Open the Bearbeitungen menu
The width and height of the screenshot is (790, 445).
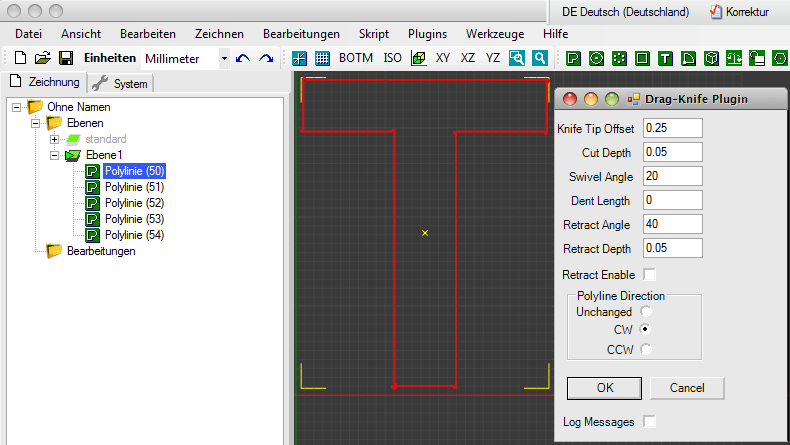(x=301, y=34)
